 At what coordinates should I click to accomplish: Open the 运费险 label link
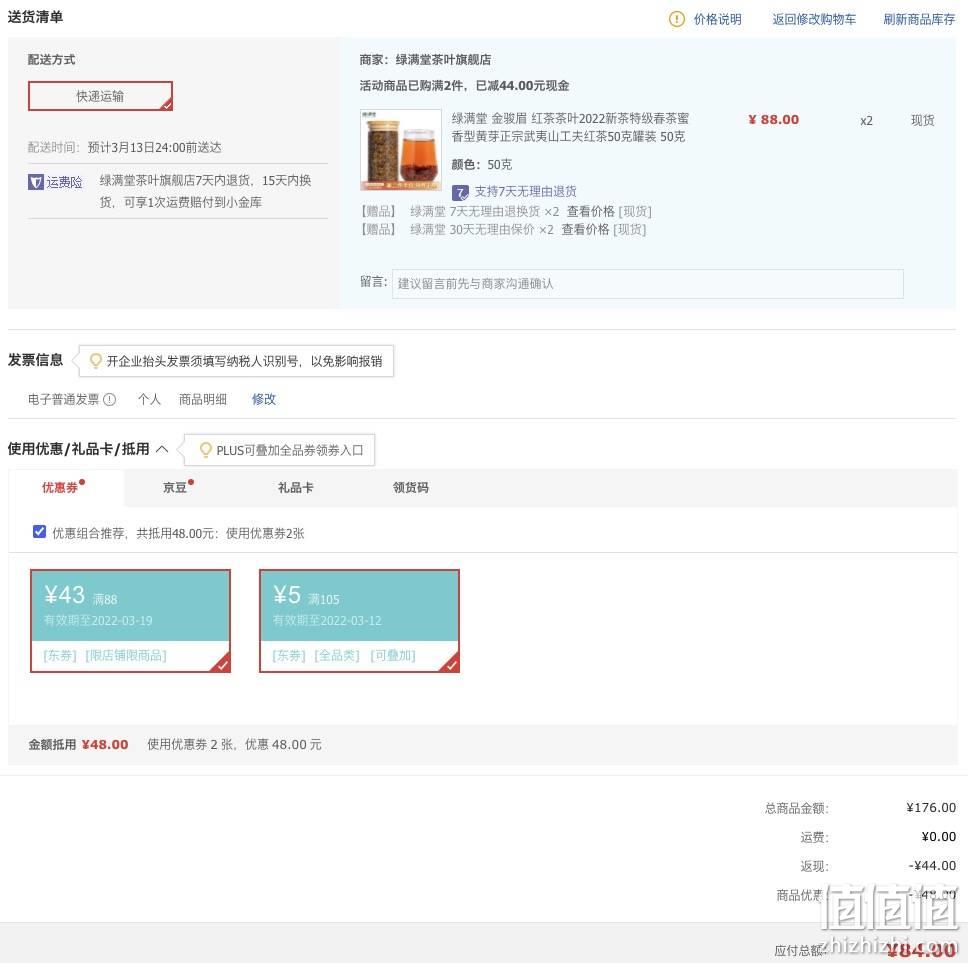(64, 182)
